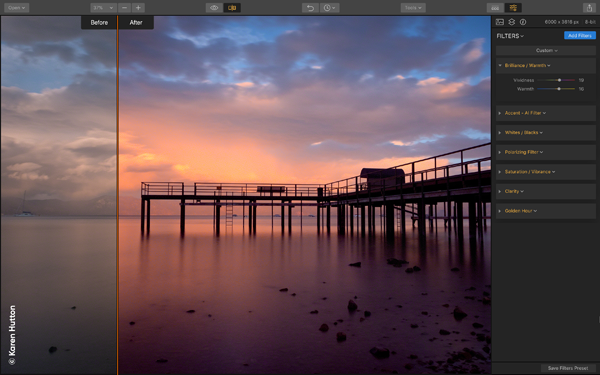Viewport: 600px width, 375px height.
Task: Click the Add Filters button
Action: pos(580,36)
